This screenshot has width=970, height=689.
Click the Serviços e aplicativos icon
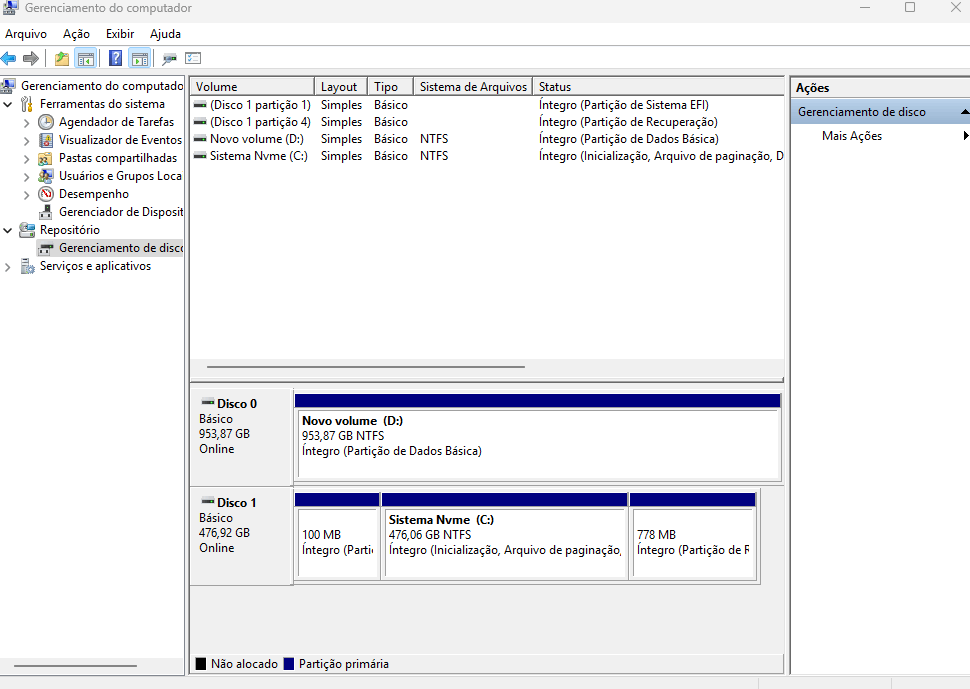tap(27, 267)
